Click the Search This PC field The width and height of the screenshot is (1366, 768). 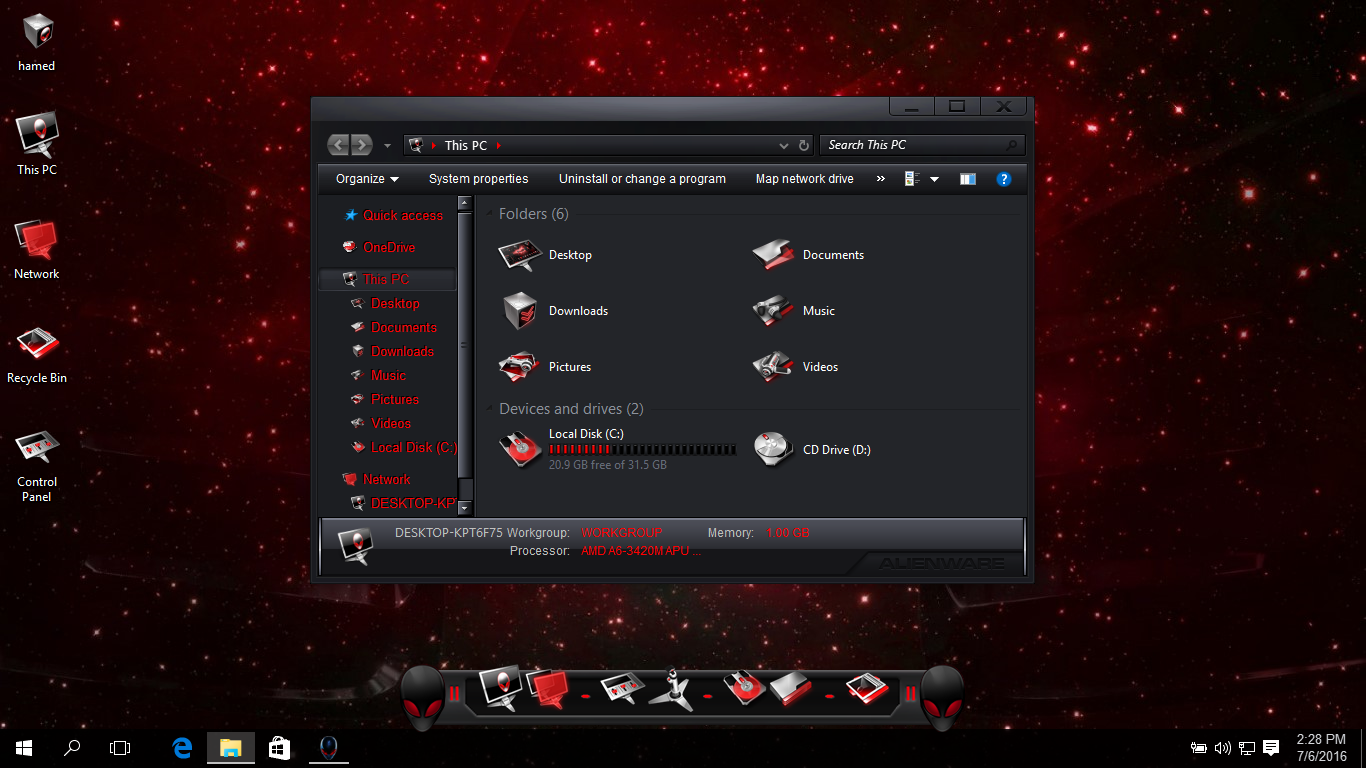pos(915,146)
